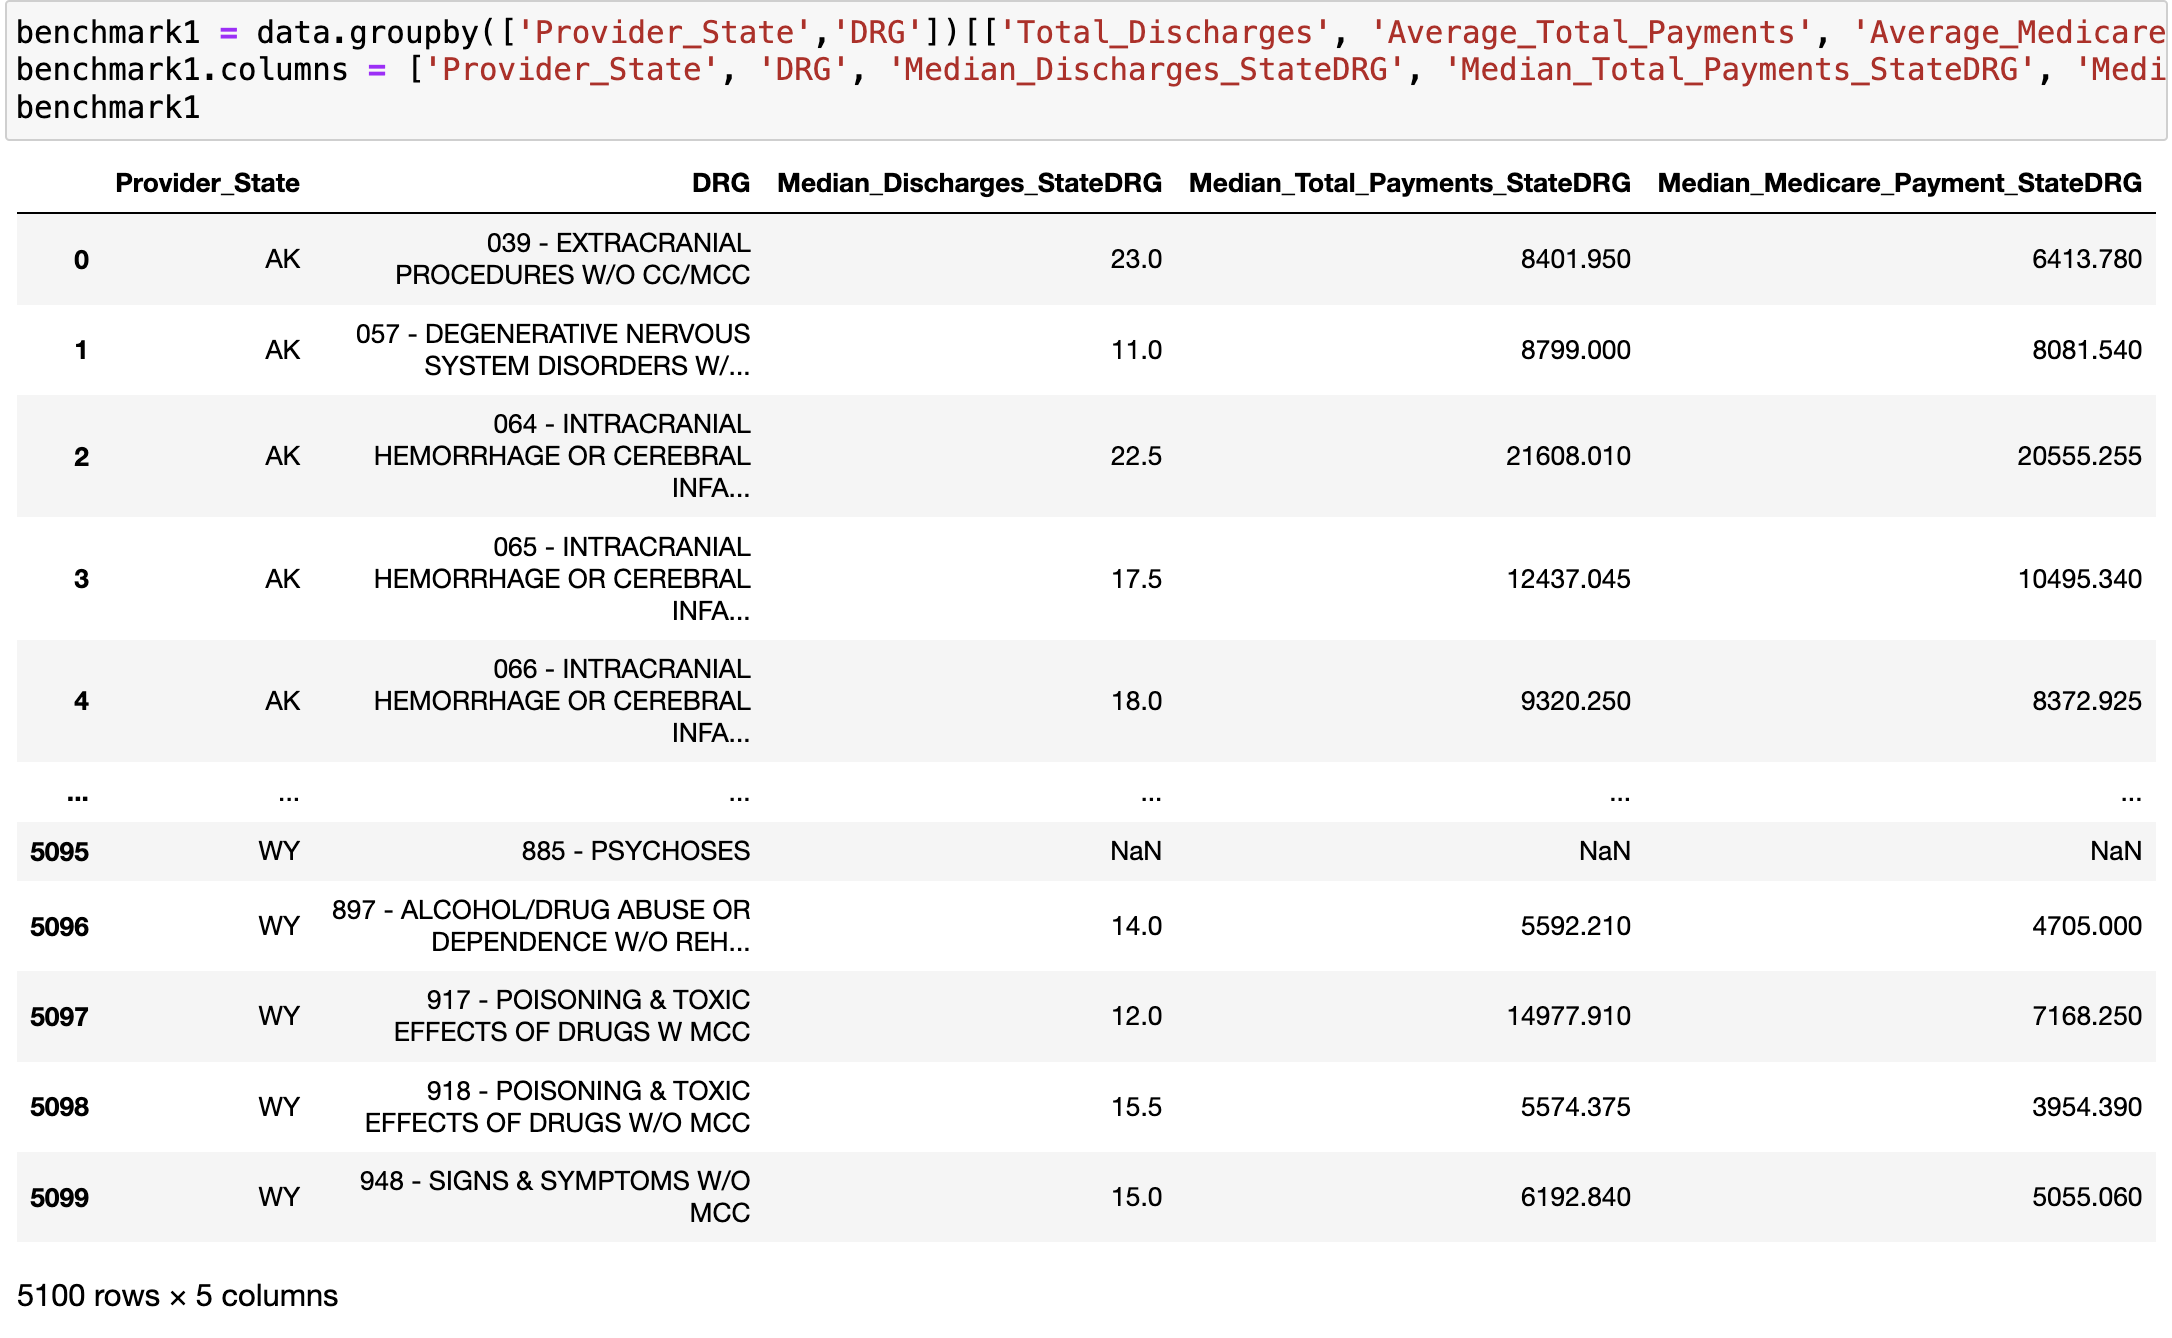Click the '5100 rows × 5 columns' text
The width and height of the screenshot is (2172, 1338).
177,1295
